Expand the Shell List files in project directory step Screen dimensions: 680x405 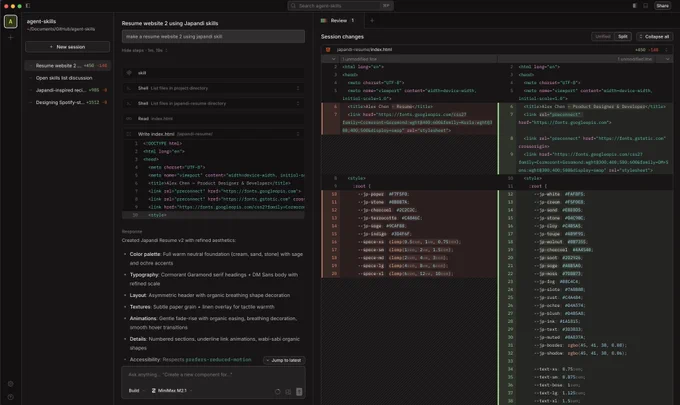298,88
